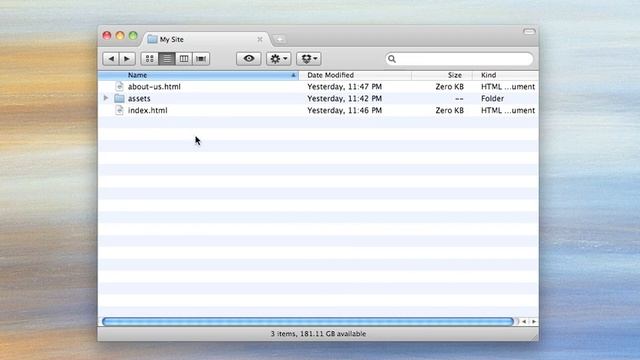The height and width of the screenshot is (360, 640).
Task: Click the 11:42 PM modified date cell
Action: [344, 98]
